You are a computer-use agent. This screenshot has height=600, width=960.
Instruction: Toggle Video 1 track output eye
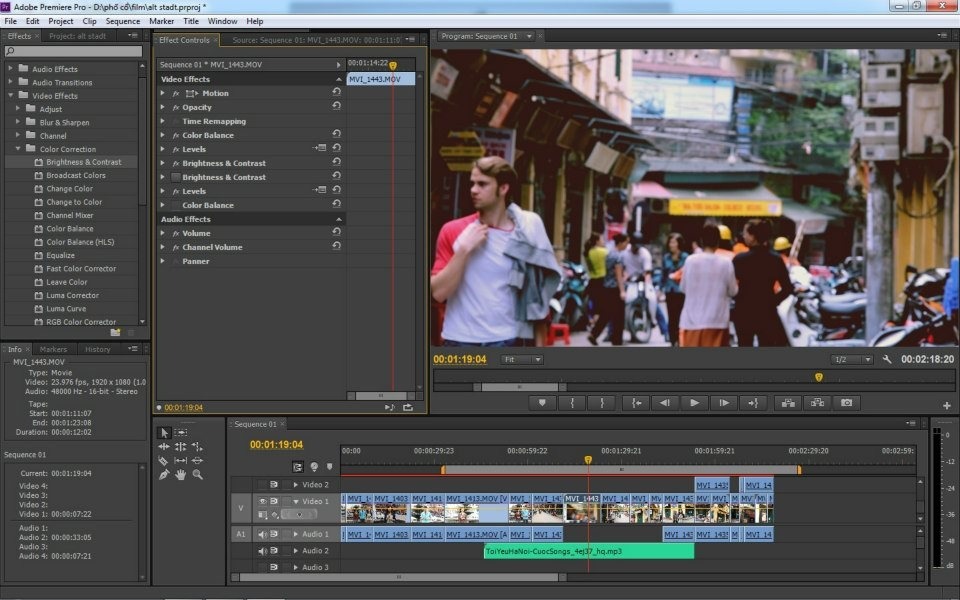pyautogui.click(x=263, y=501)
